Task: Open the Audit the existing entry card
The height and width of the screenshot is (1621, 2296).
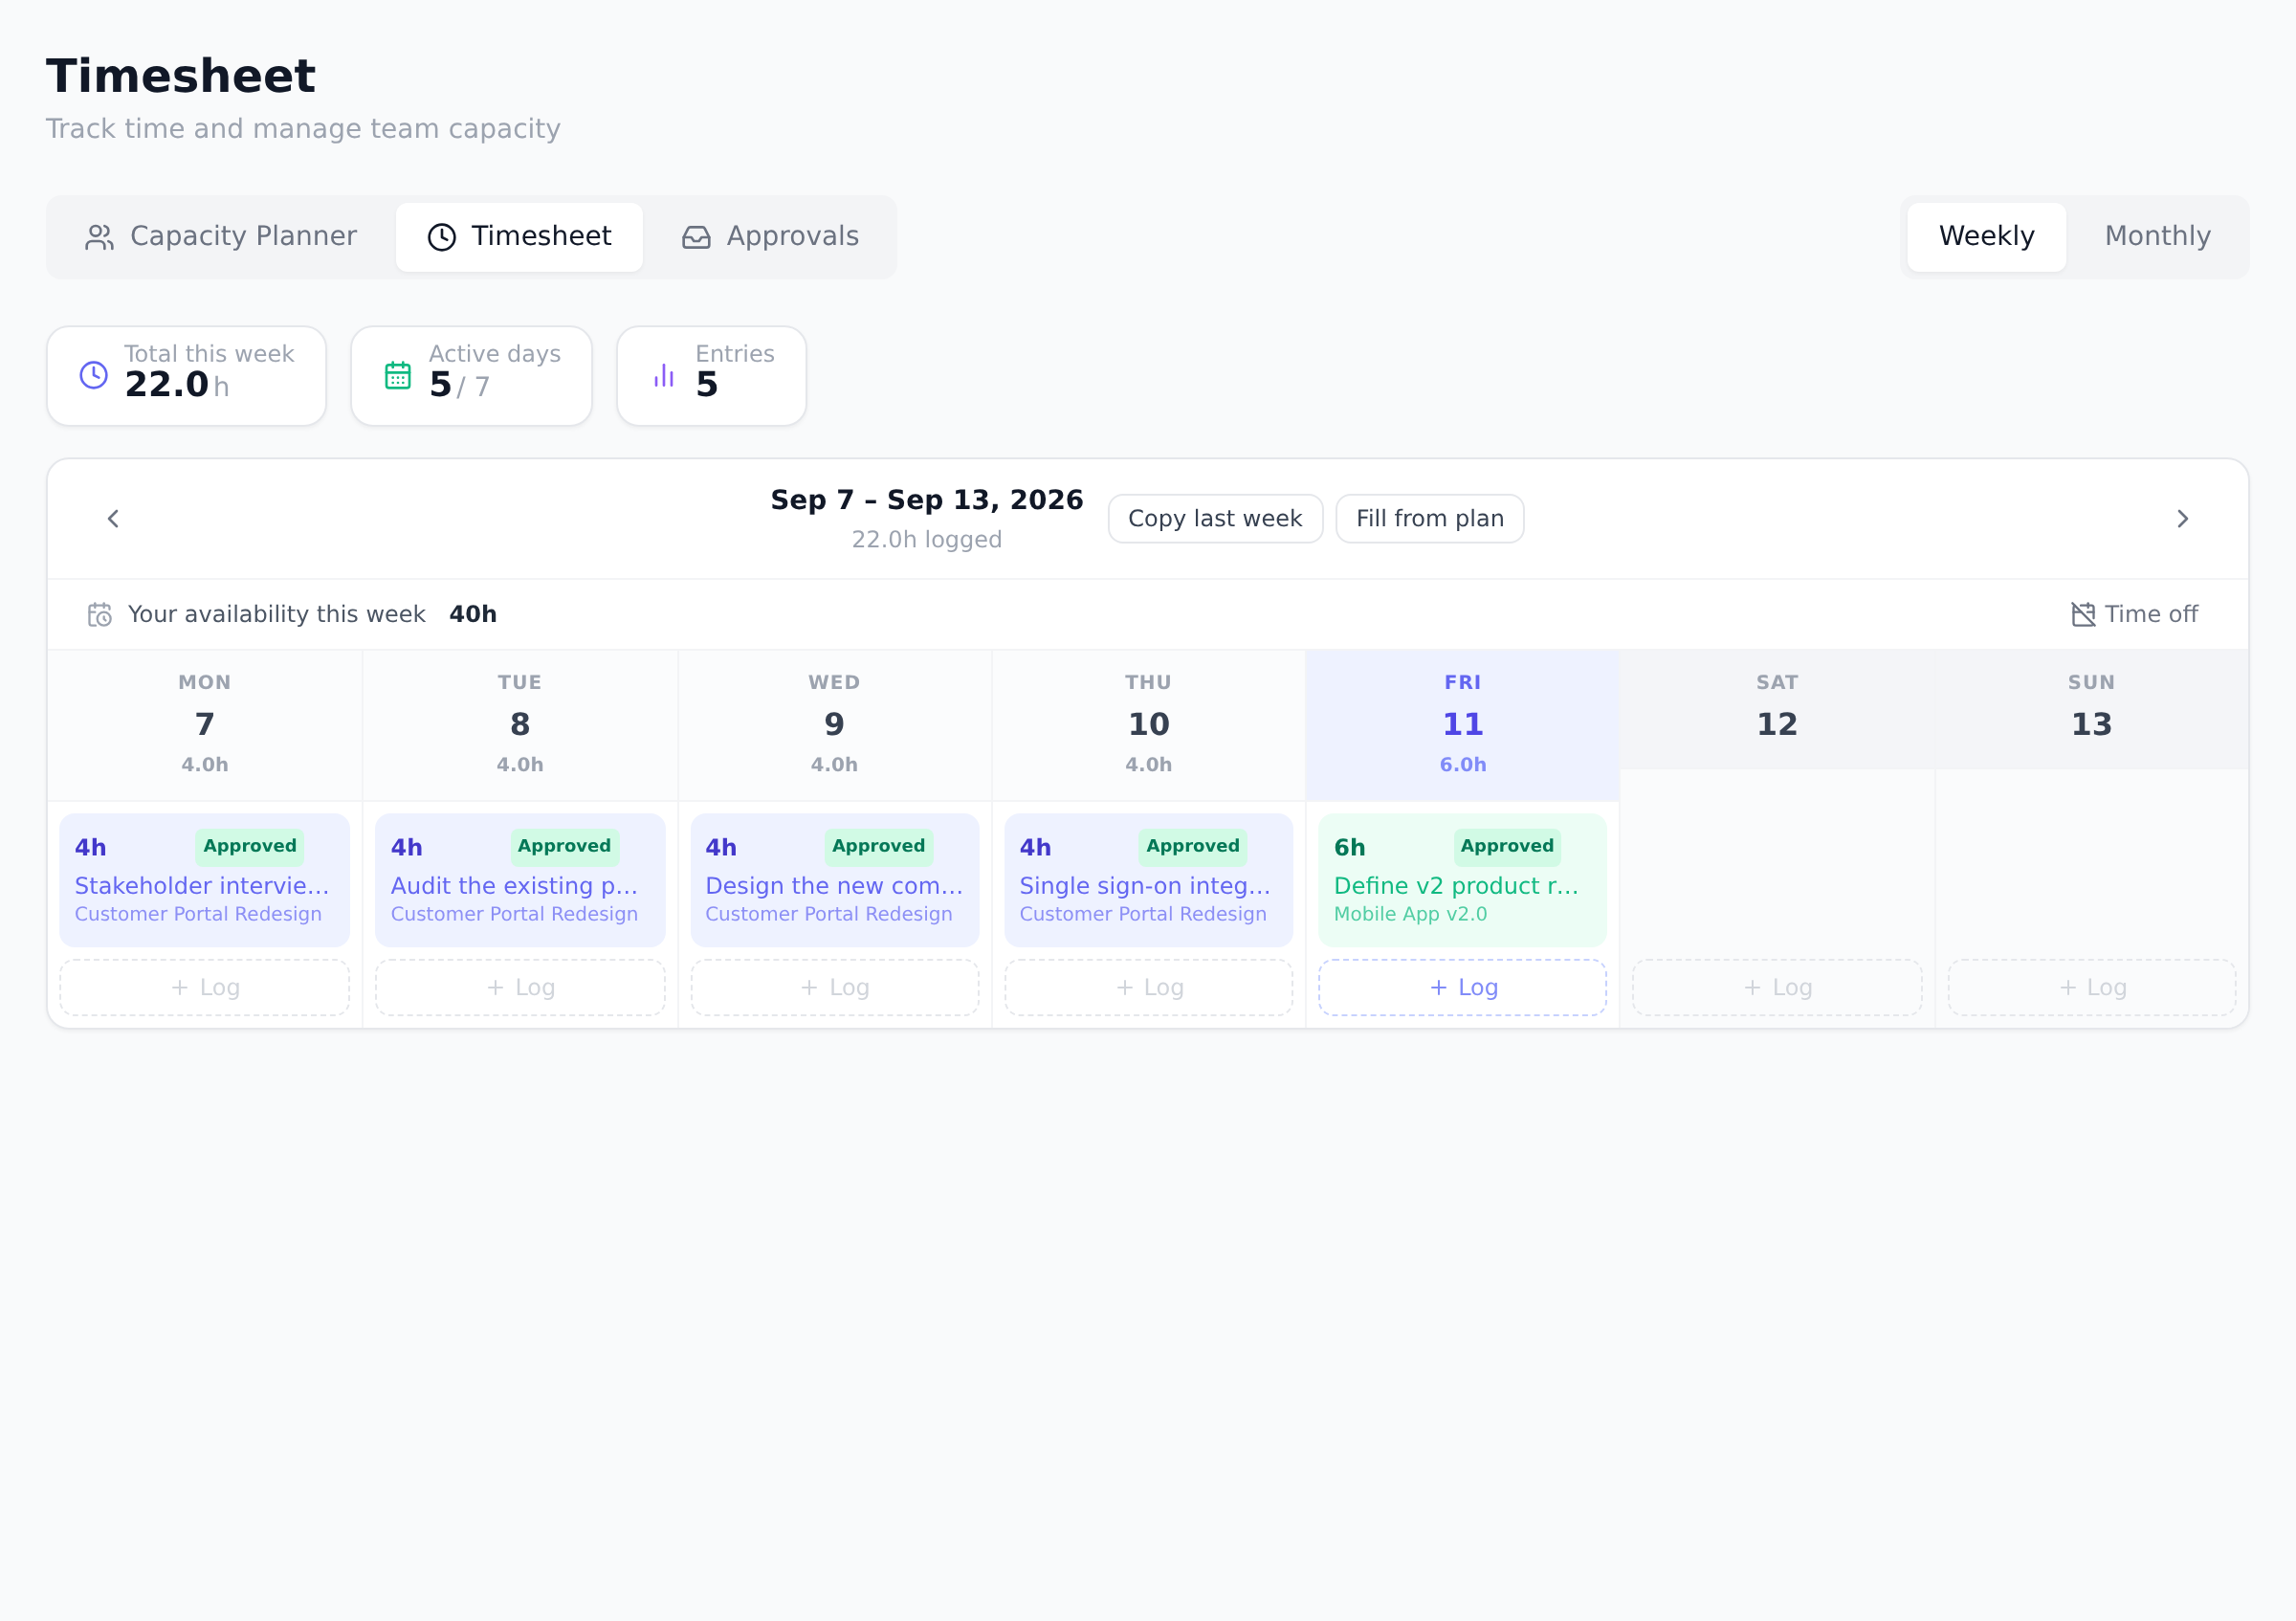Action: pyautogui.click(x=520, y=880)
